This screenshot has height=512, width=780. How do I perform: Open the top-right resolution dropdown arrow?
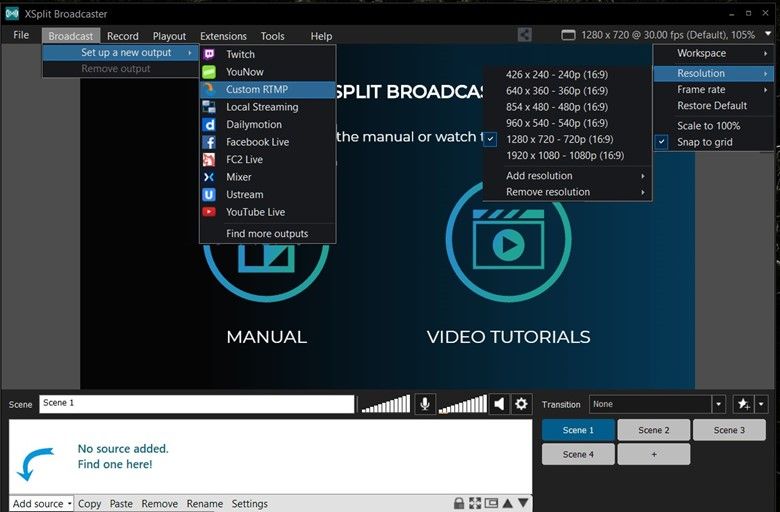tap(768, 34)
